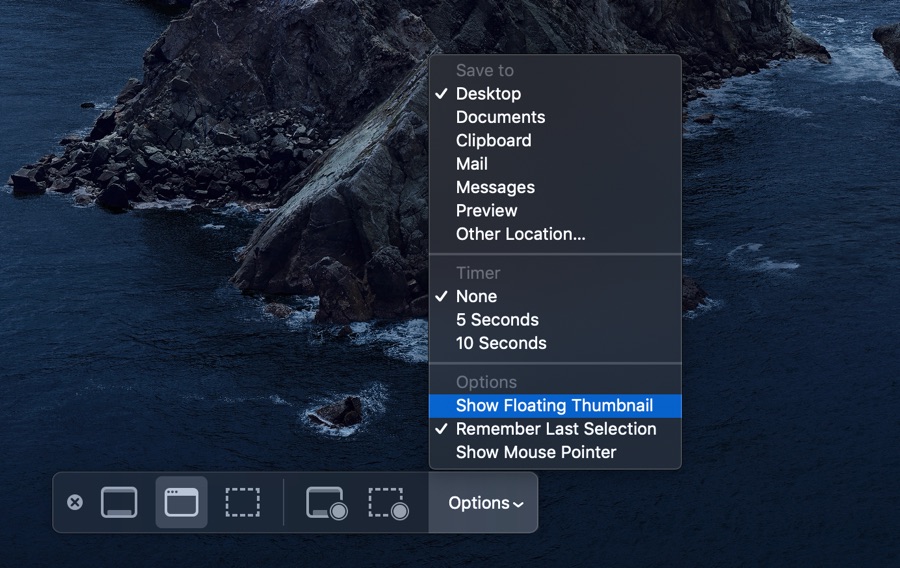Pick Other Location... menu entry
This screenshot has height=568, width=900.
point(555,234)
